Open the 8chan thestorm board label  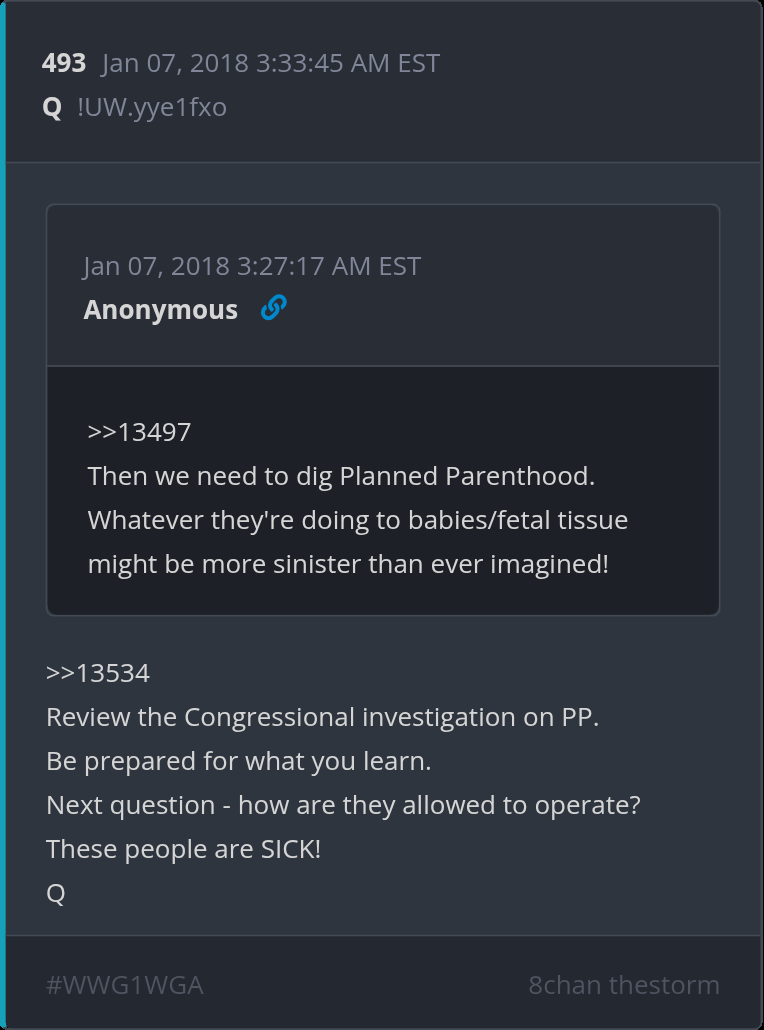tap(623, 985)
